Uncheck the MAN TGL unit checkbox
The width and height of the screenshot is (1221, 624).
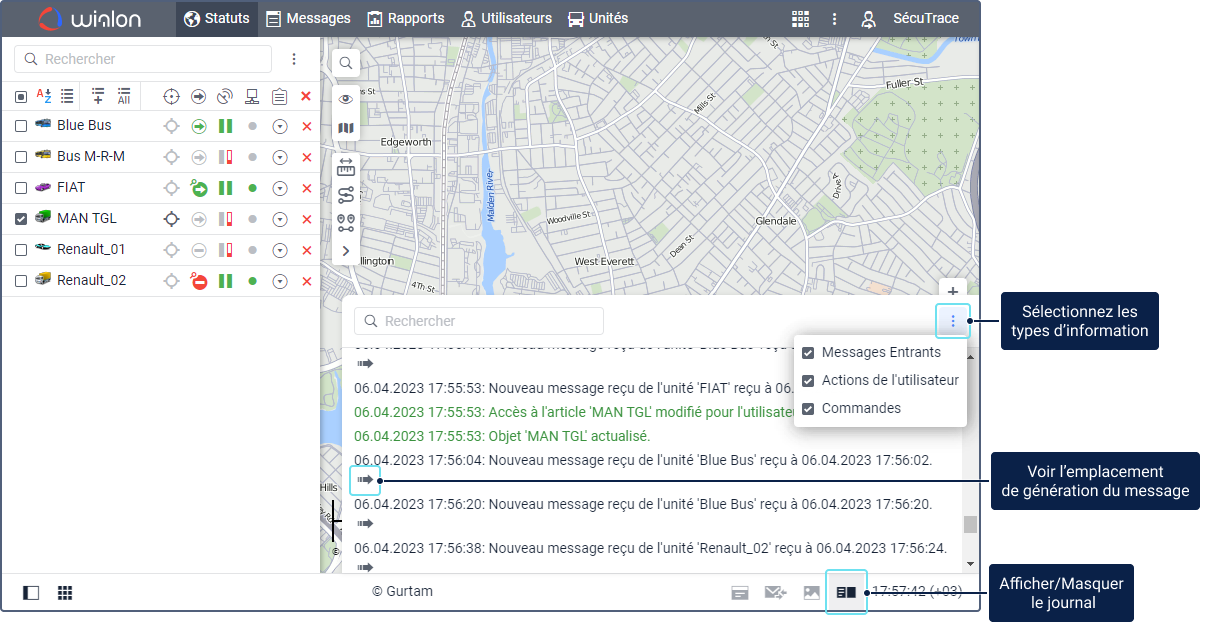pyautogui.click(x=21, y=219)
